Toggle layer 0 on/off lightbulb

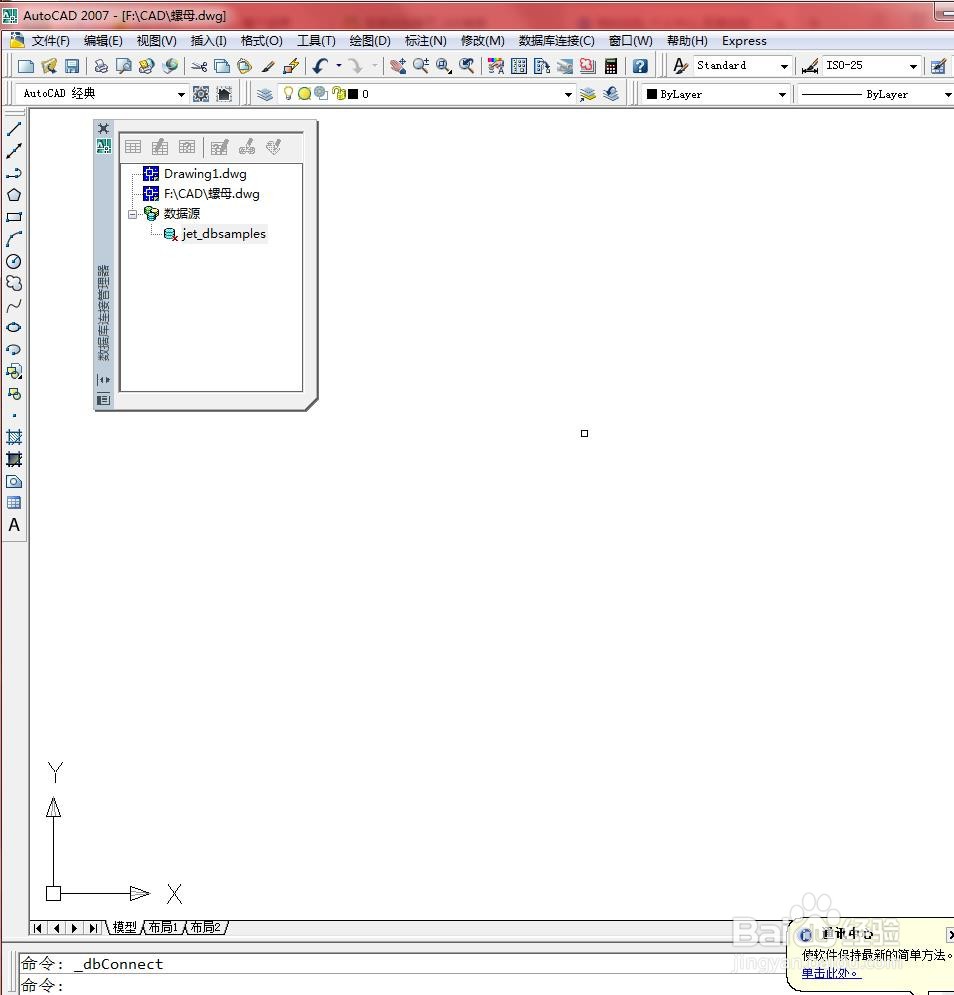[288, 94]
